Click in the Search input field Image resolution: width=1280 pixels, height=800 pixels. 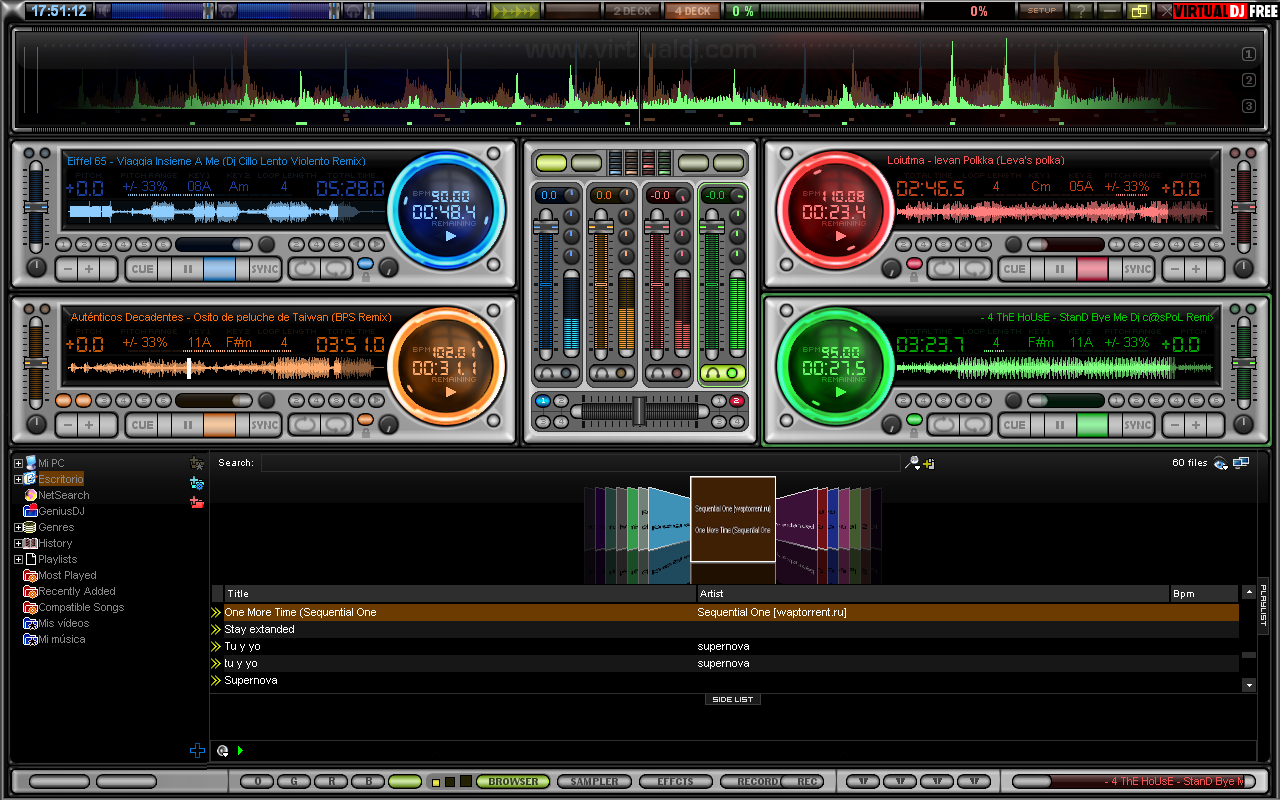coord(580,463)
